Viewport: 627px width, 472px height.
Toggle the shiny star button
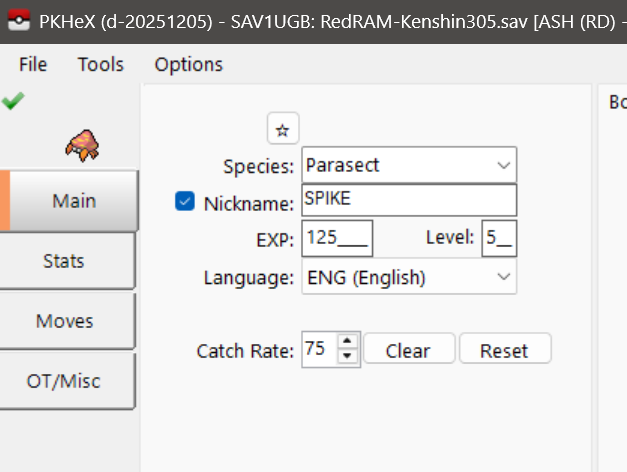click(283, 129)
